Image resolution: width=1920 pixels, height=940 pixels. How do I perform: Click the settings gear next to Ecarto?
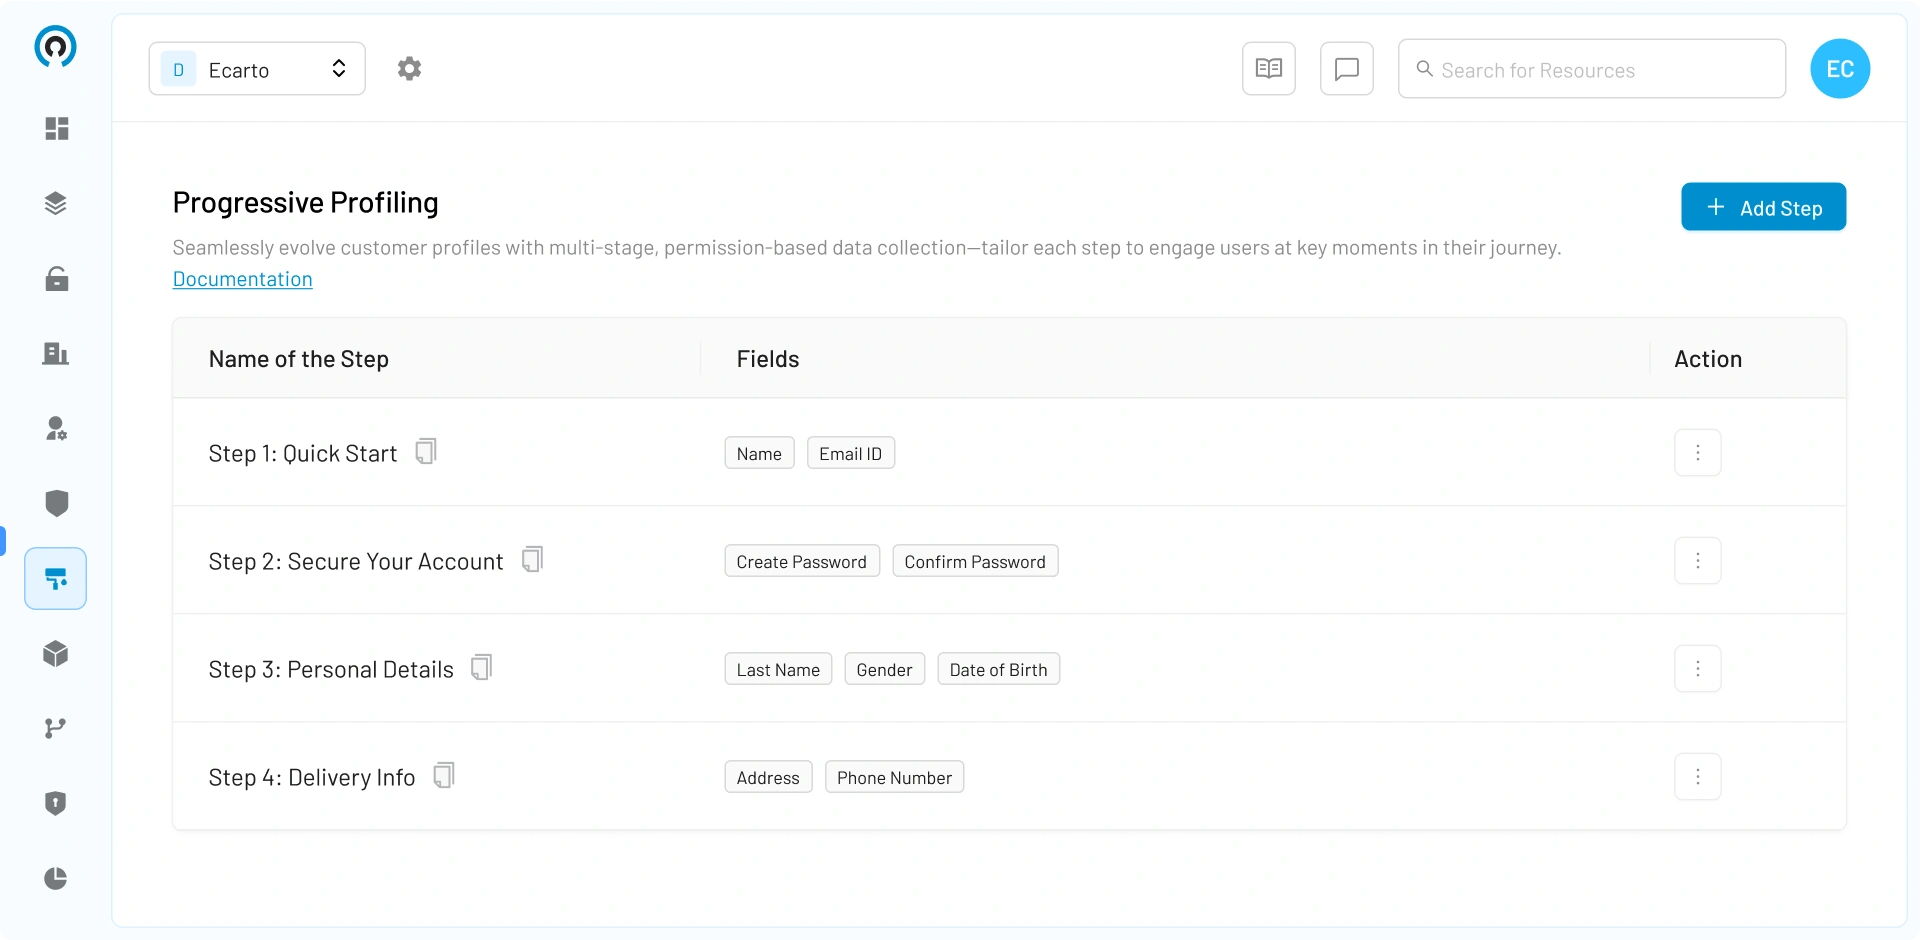[x=409, y=69]
